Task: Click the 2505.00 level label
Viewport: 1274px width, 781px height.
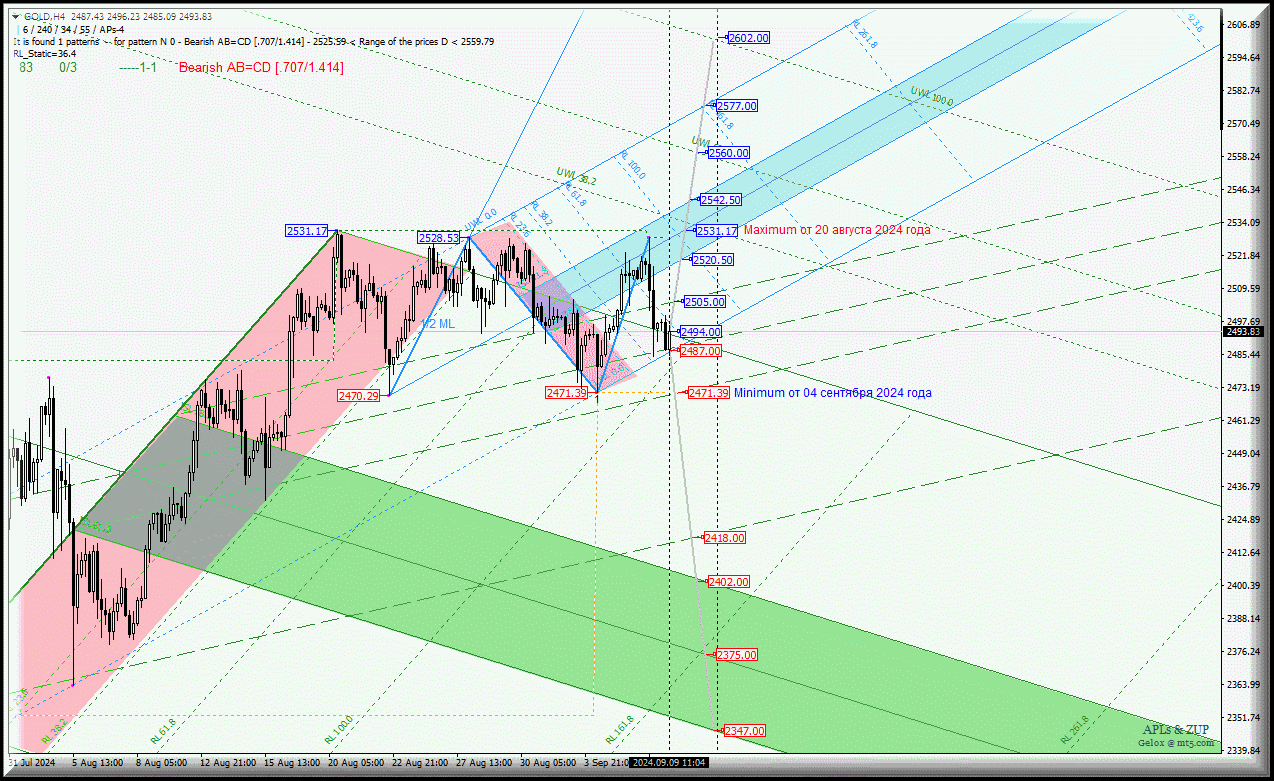Action: point(704,302)
